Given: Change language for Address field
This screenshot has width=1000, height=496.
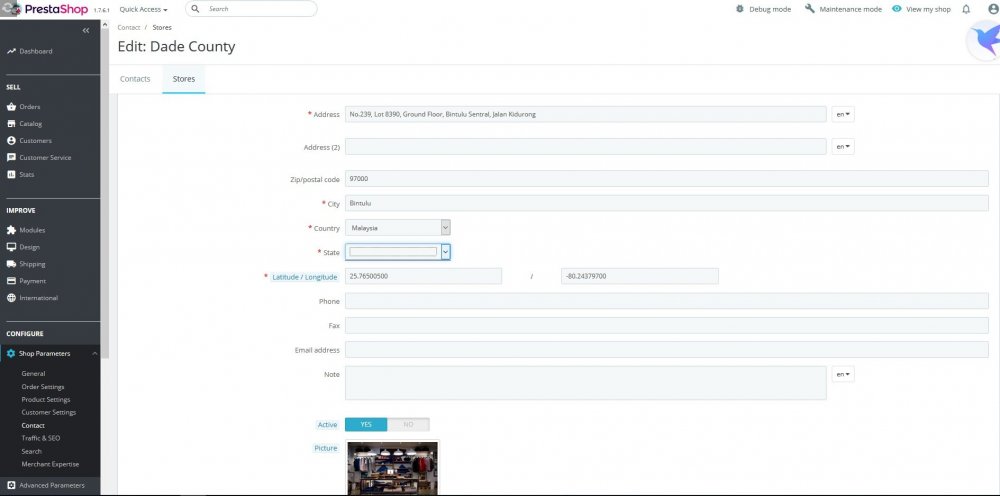Looking at the screenshot, I should click(843, 114).
